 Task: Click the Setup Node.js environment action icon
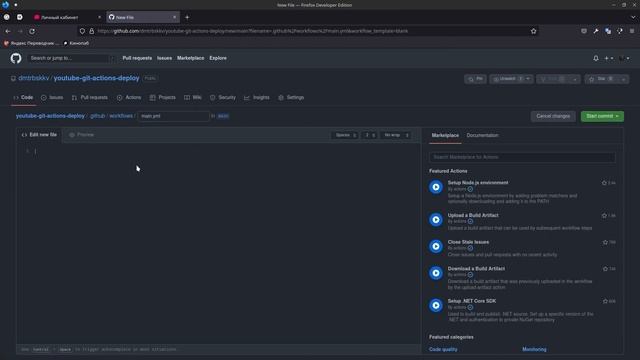[x=436, y=187]
